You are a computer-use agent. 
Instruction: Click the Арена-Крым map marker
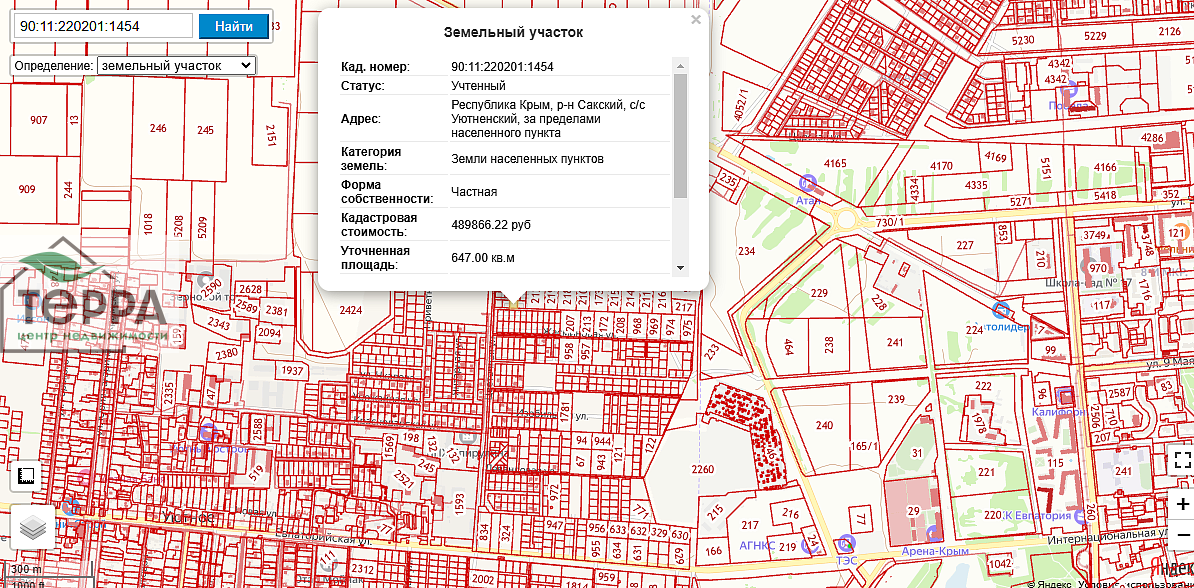coord(934,534)
